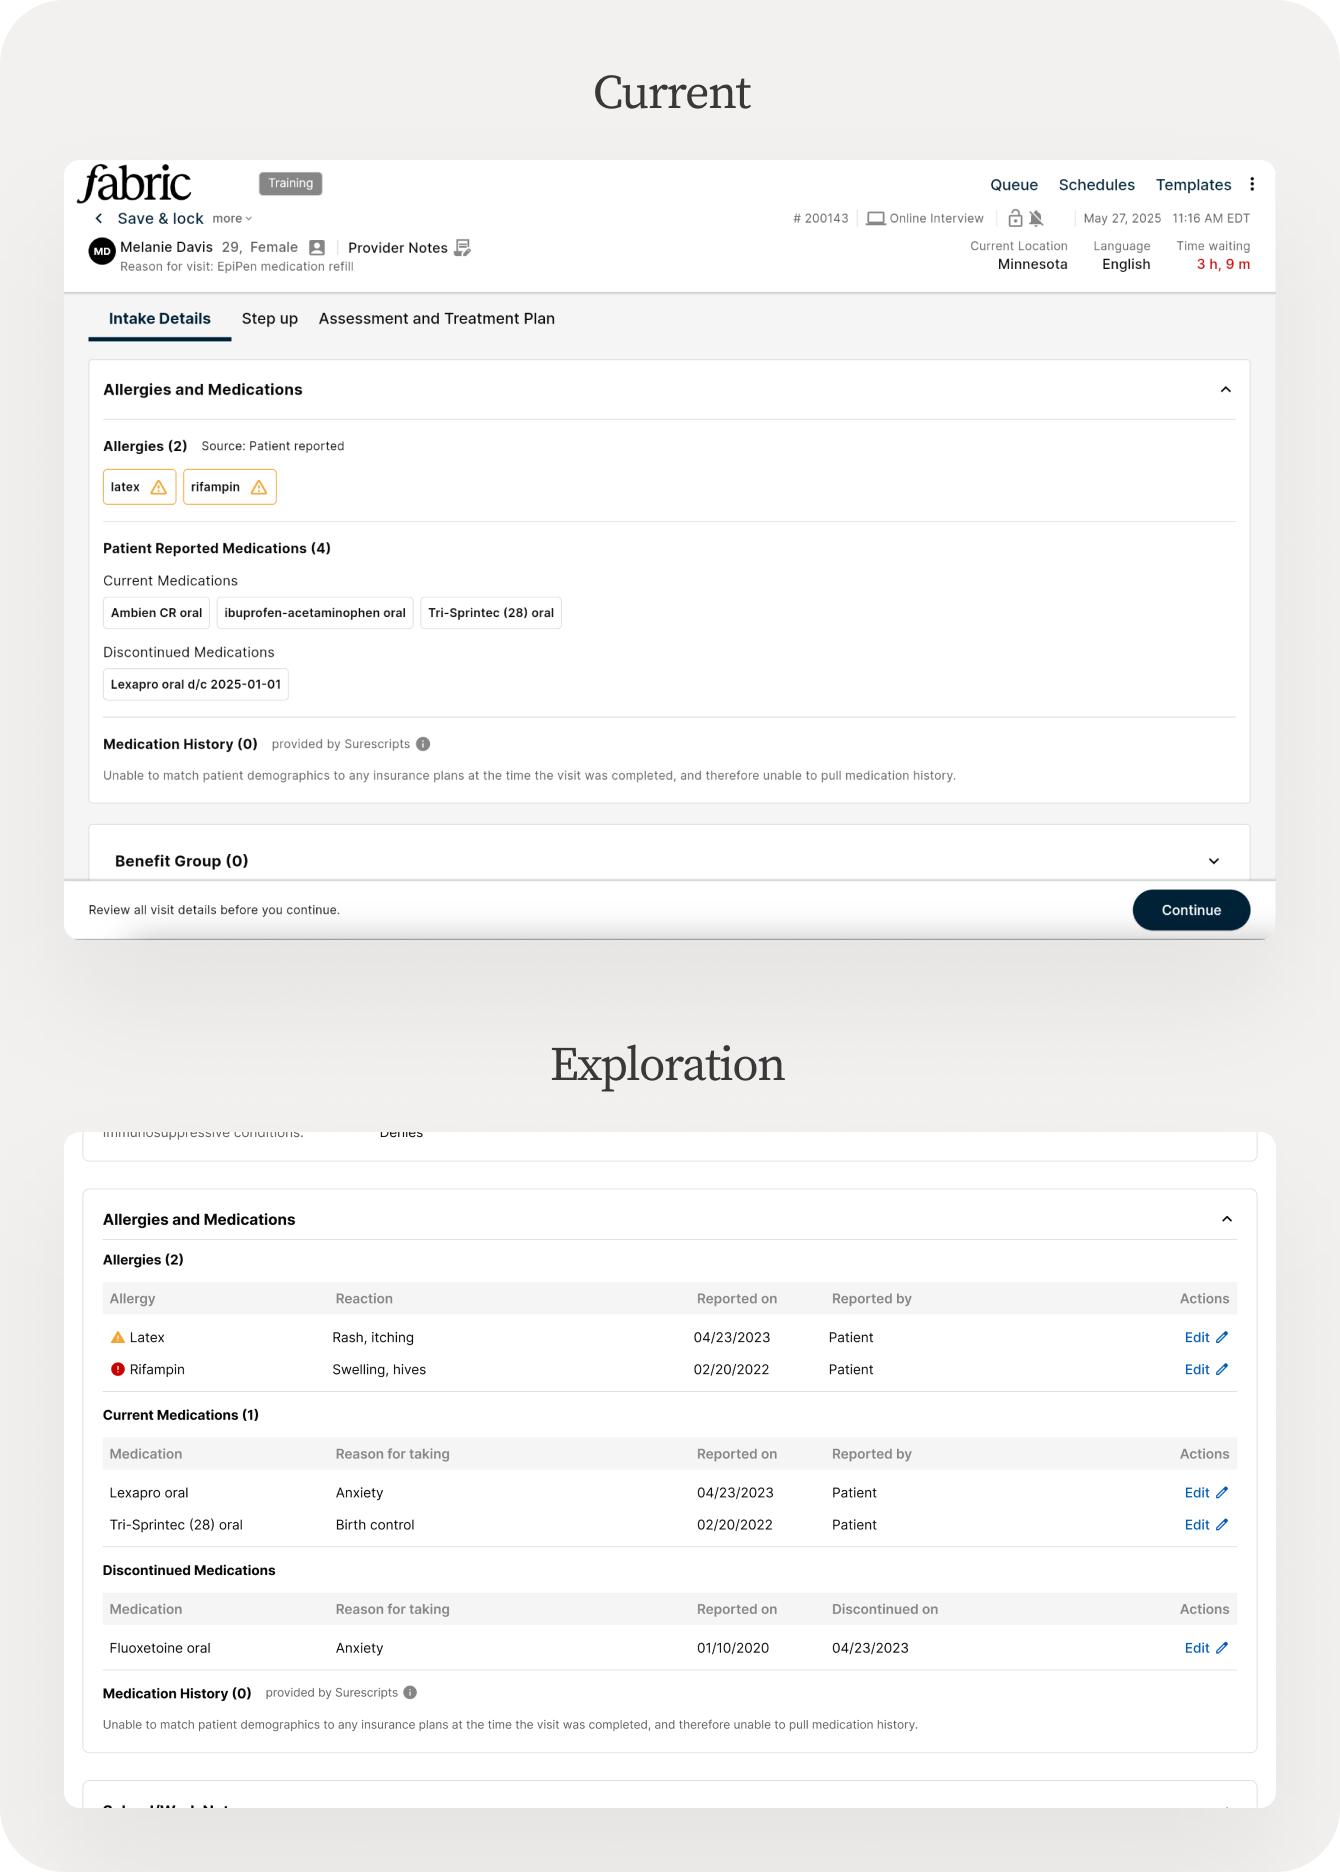Open the Queue menu item
Viewport: 1340px width, 1872px height.
(x=1014, y=185)
